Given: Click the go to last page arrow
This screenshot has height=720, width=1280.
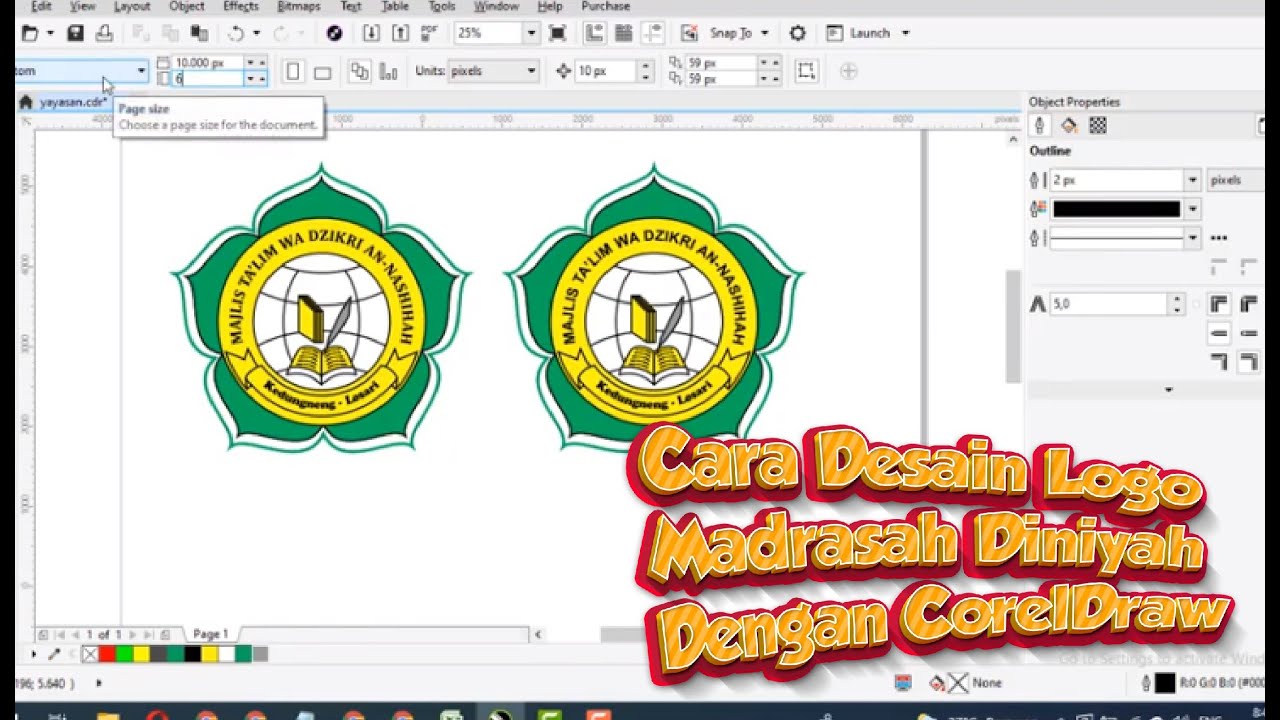Looking at the screenshot, I should [x=148, y=634].
